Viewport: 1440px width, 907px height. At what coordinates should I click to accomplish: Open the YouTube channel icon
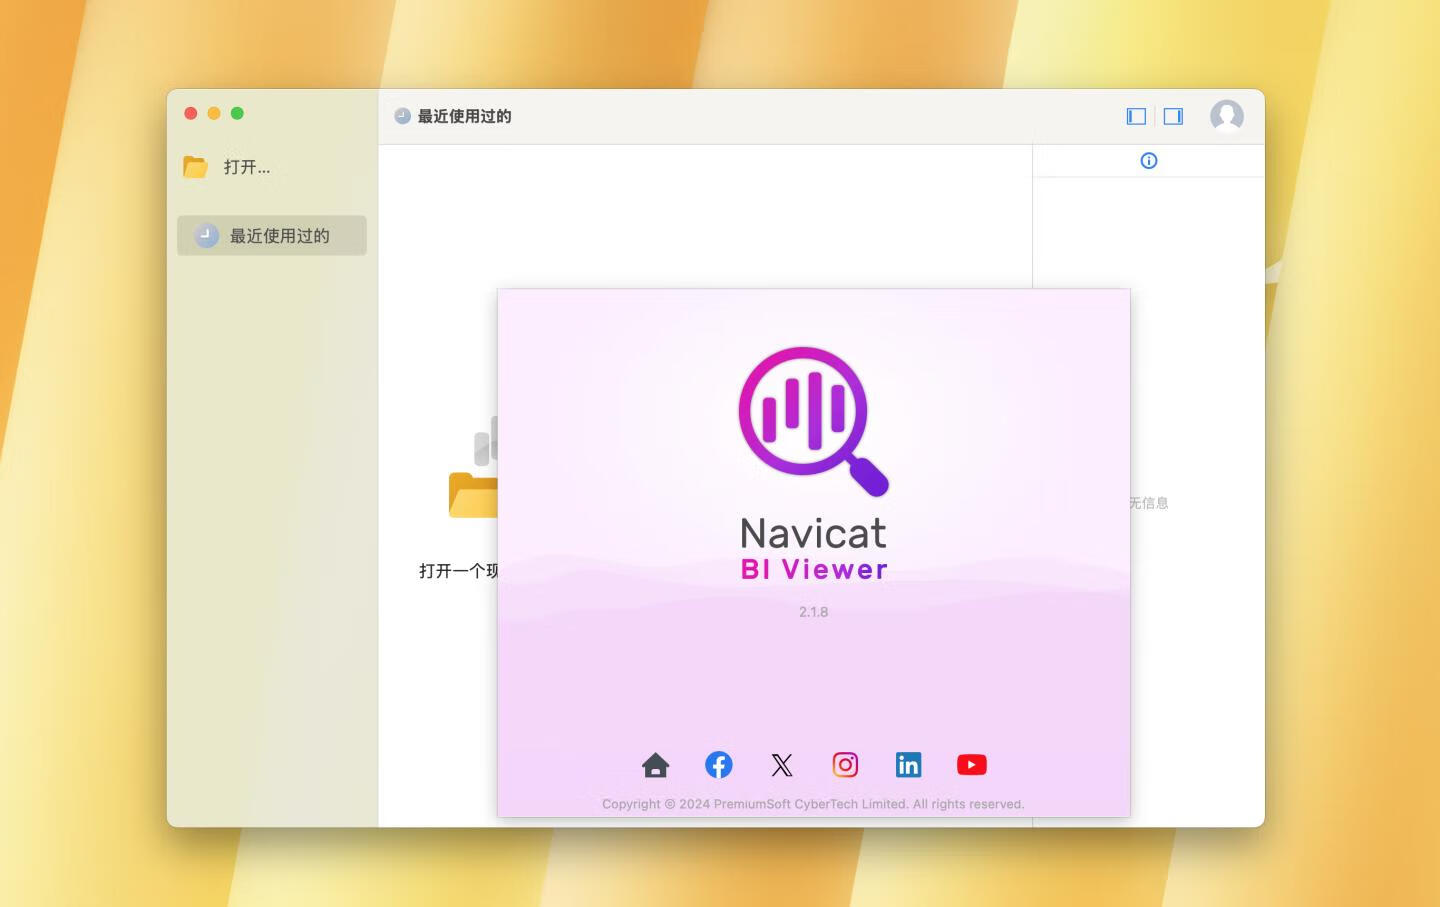point(972,765)
